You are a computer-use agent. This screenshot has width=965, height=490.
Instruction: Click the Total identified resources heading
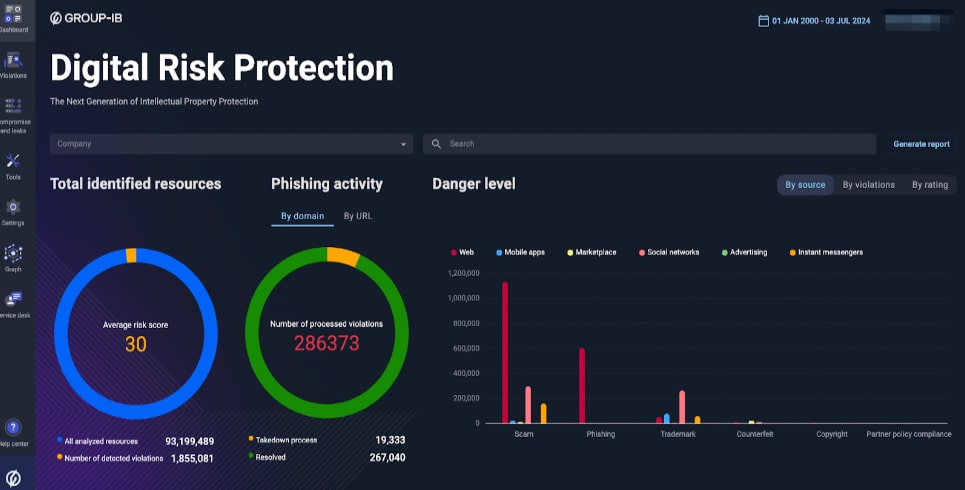pos(135,184)
